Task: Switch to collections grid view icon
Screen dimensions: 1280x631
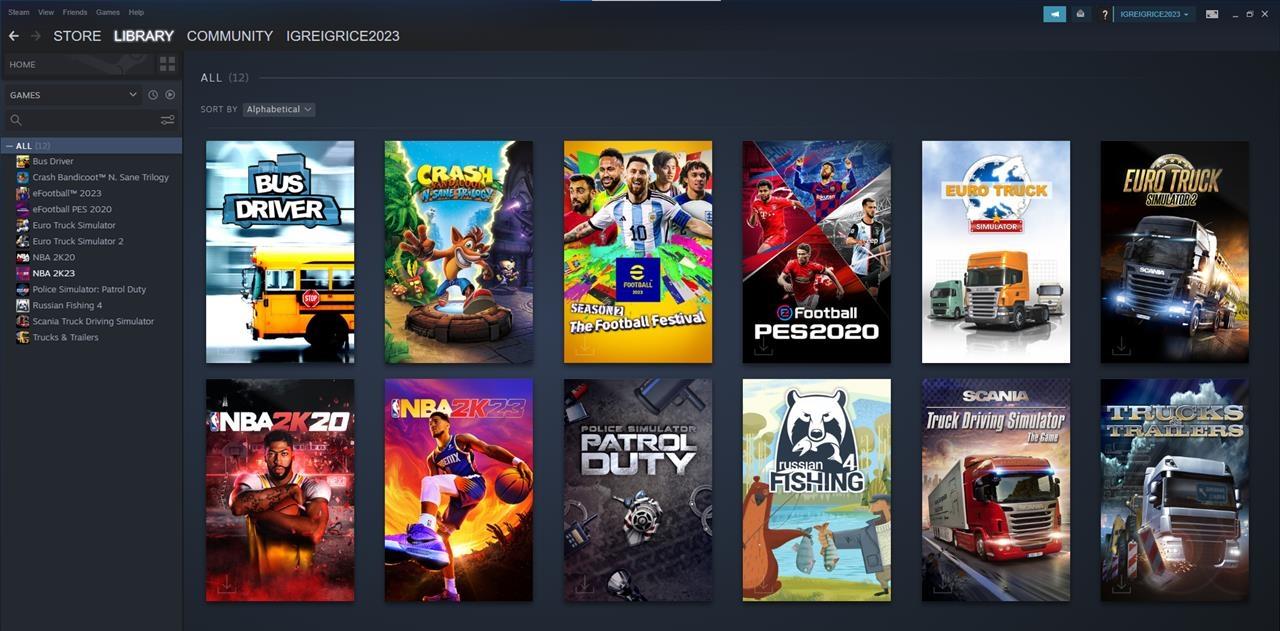Action: 167,64
